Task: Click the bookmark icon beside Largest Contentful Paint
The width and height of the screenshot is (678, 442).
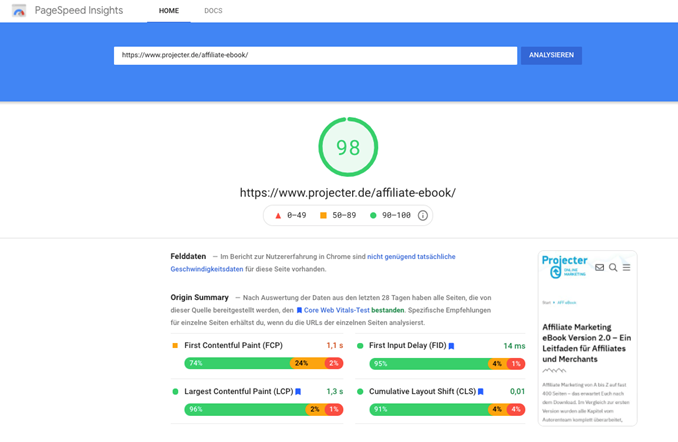Action: pyautogui.click(x=298, y=392)
